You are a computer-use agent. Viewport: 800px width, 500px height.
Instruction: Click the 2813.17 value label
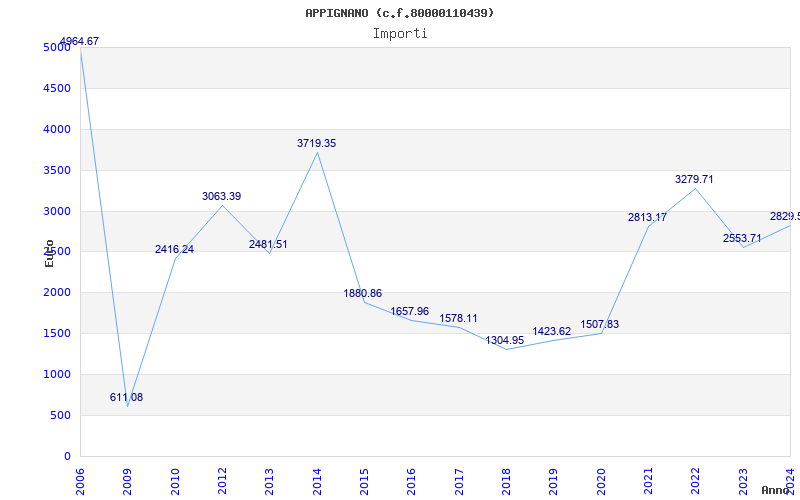[x=647, y=217]
